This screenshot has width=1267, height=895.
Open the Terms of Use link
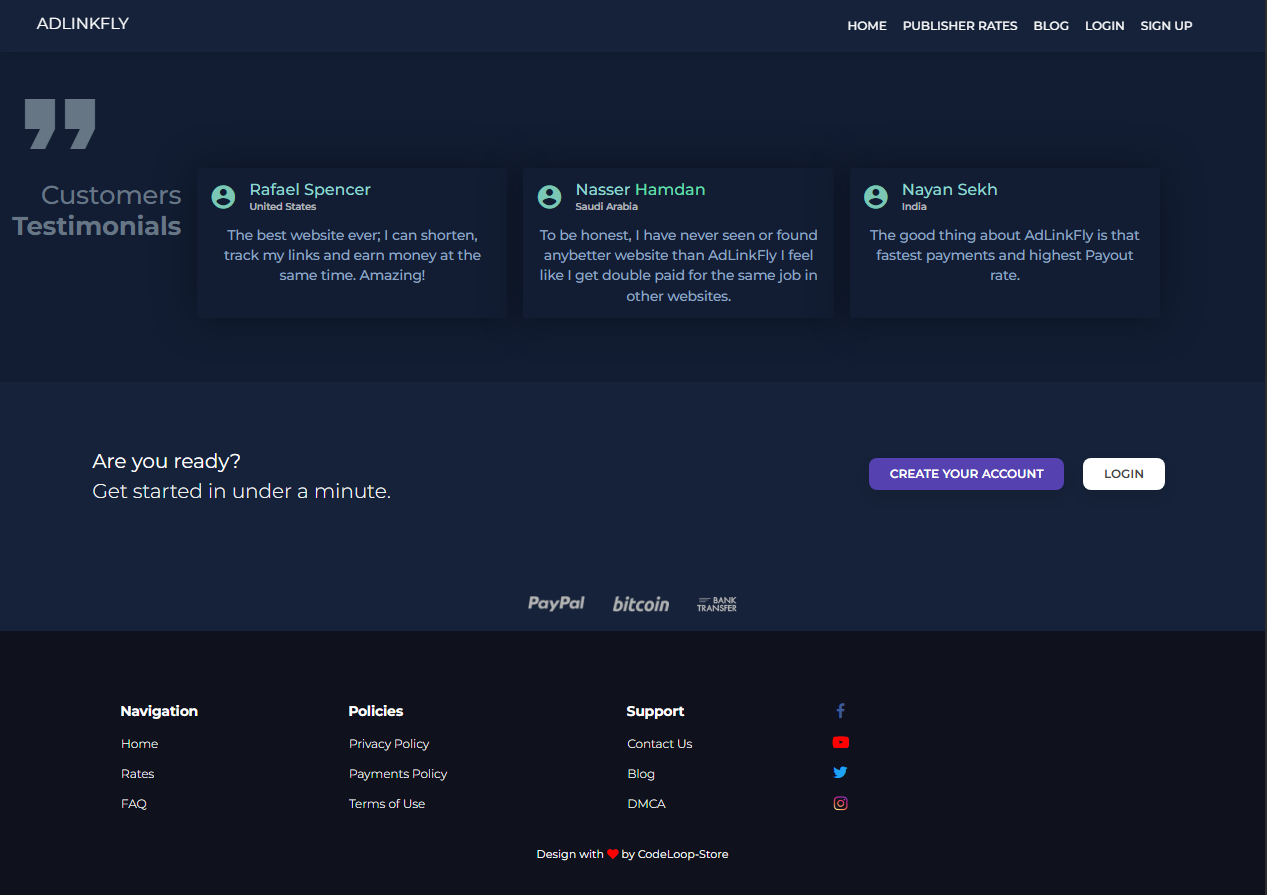387,804
